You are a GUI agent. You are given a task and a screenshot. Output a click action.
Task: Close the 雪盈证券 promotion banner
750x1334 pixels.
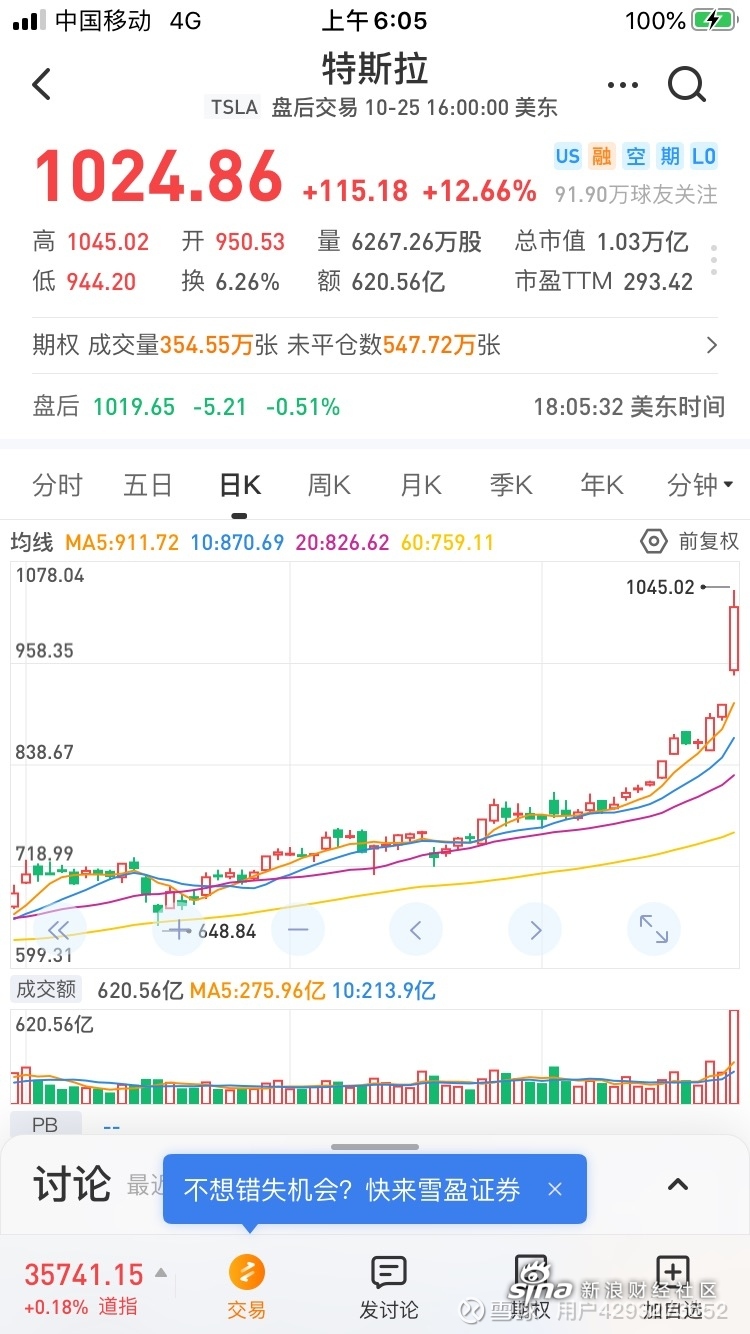[555, 1189]
